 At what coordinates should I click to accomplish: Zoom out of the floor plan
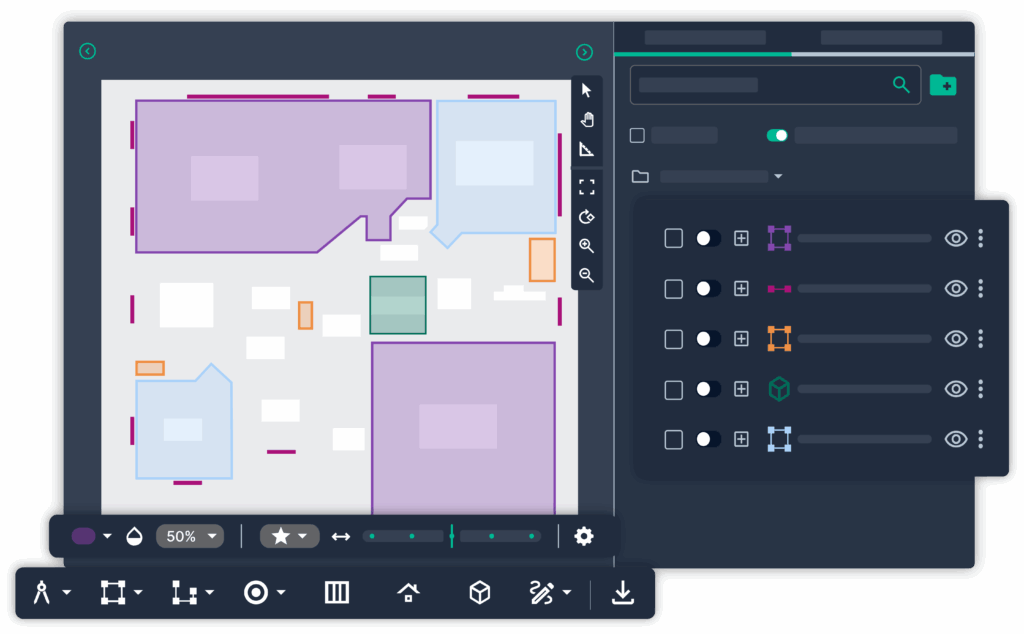tap(586, 275)
